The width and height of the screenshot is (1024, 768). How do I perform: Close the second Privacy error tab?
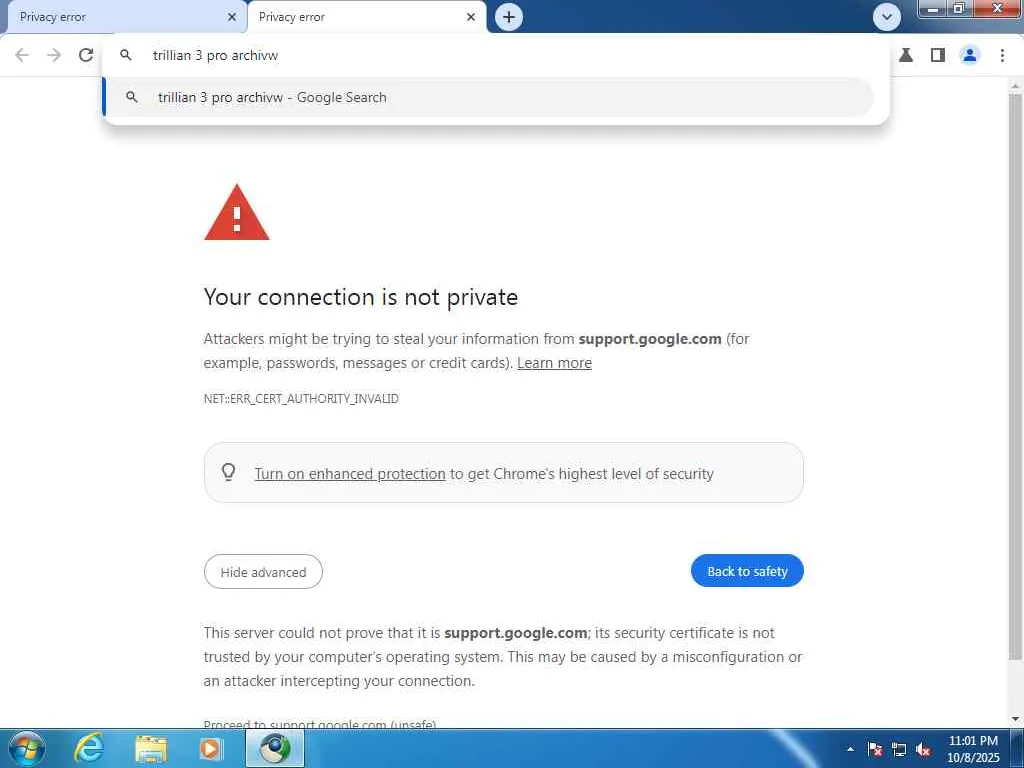coord(471,17)
